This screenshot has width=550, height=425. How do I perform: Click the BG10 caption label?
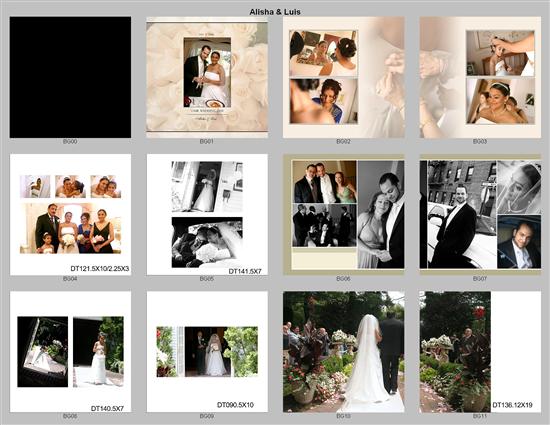(343, 416)
